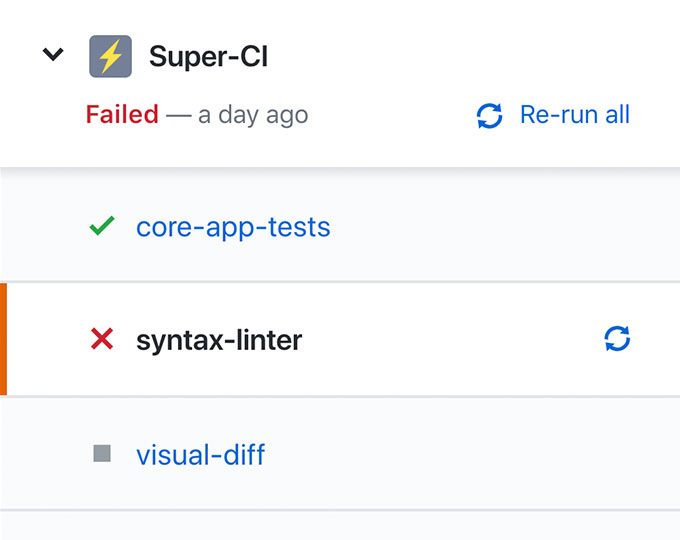Re-run the syntax-linter check via its refresh icon
The height and width of the screenshot is (540, 680).
pos(618,339)
